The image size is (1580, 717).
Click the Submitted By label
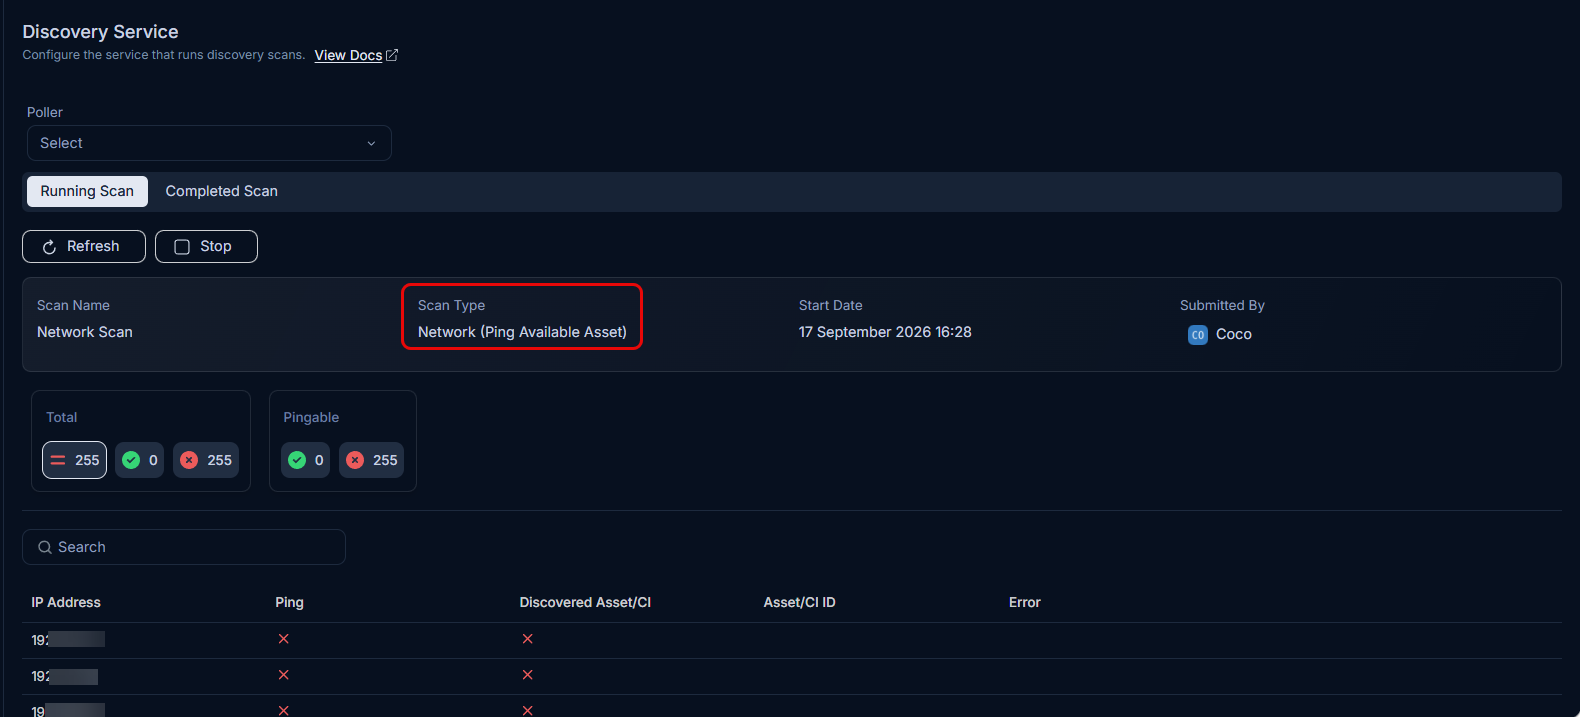(1222, 305)
